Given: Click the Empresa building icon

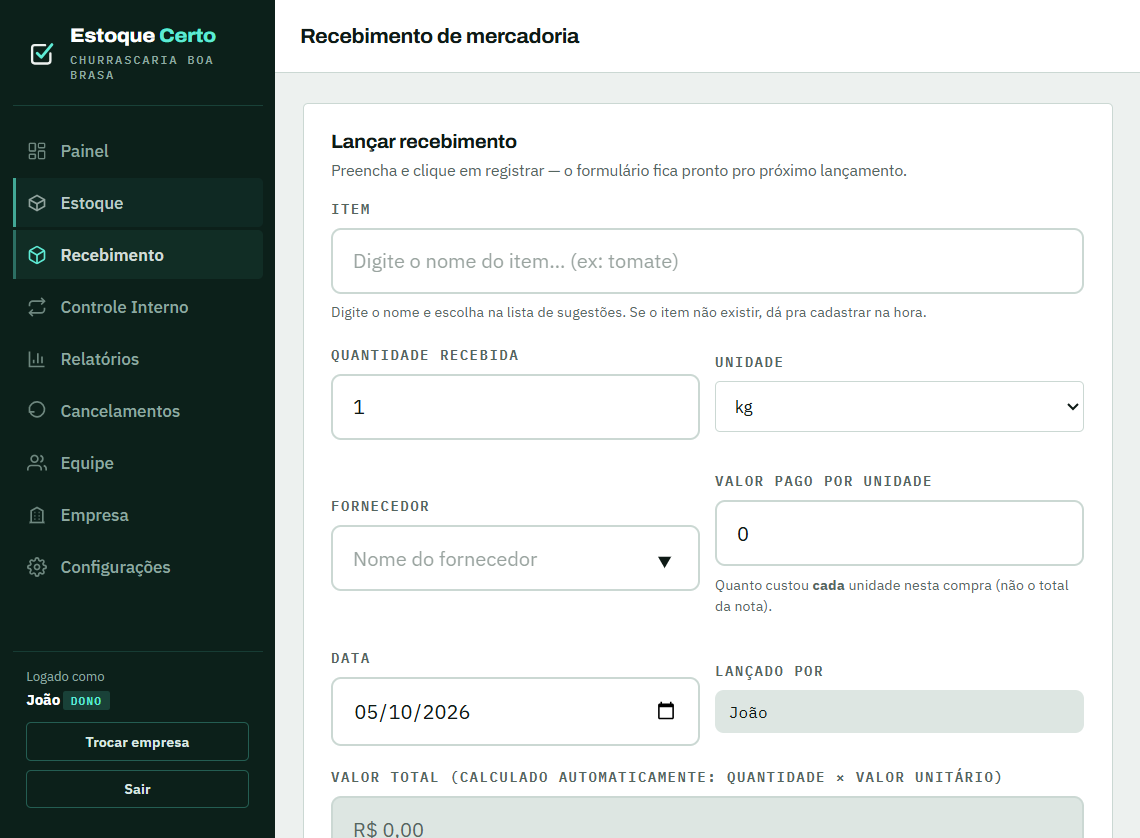Looking at the screenshot, I should [36, 515].
